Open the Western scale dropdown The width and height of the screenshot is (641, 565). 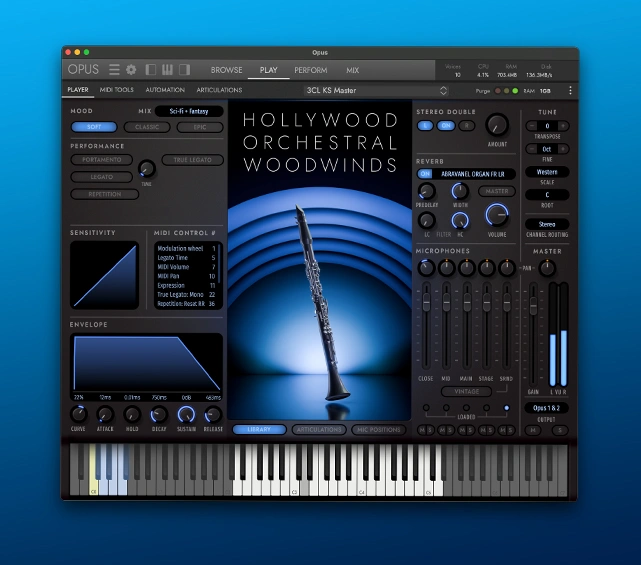pyautogui.click(x=547, y=172)
